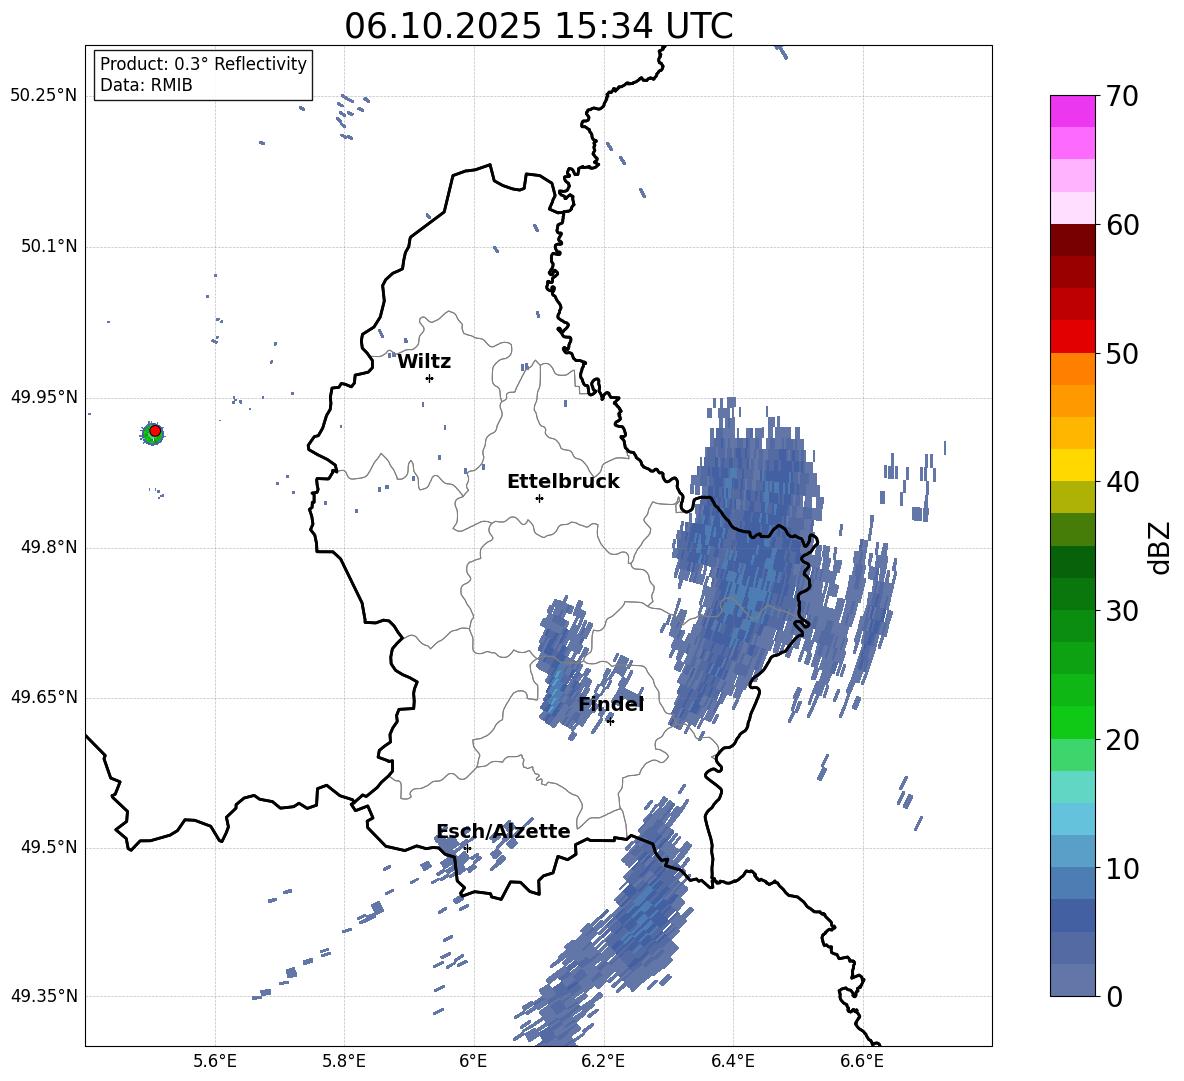Click the yellow 40-42 dBZ band

click(1072, 465)
